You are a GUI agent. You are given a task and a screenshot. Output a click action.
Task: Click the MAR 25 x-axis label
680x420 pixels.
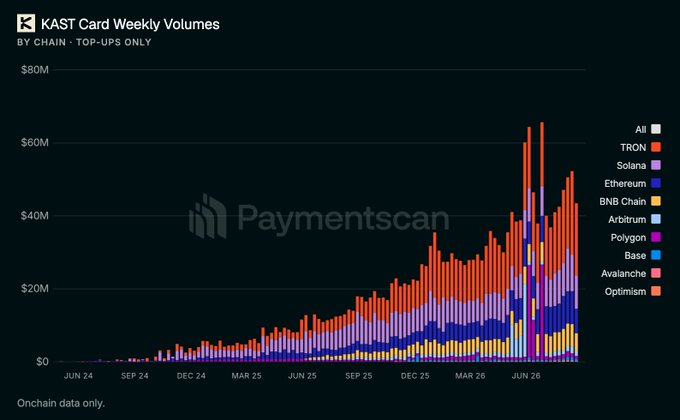pos(246,376)
